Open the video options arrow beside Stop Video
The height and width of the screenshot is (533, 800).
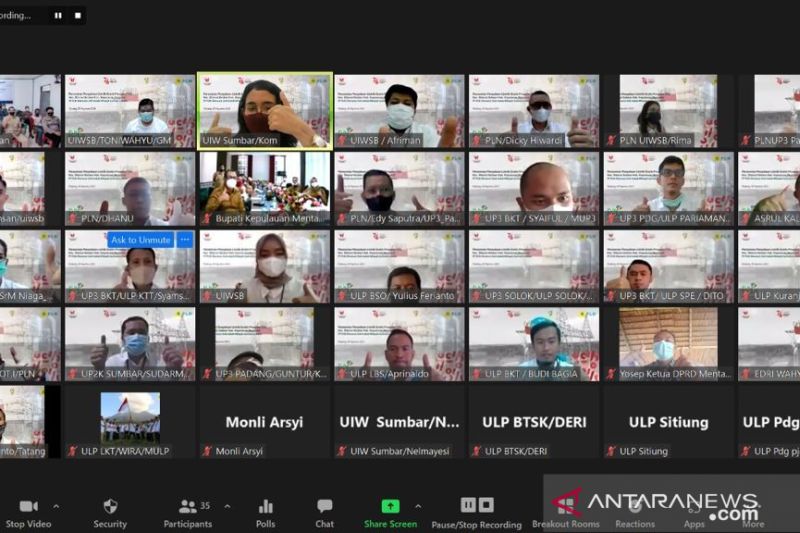tap(56, 506)
